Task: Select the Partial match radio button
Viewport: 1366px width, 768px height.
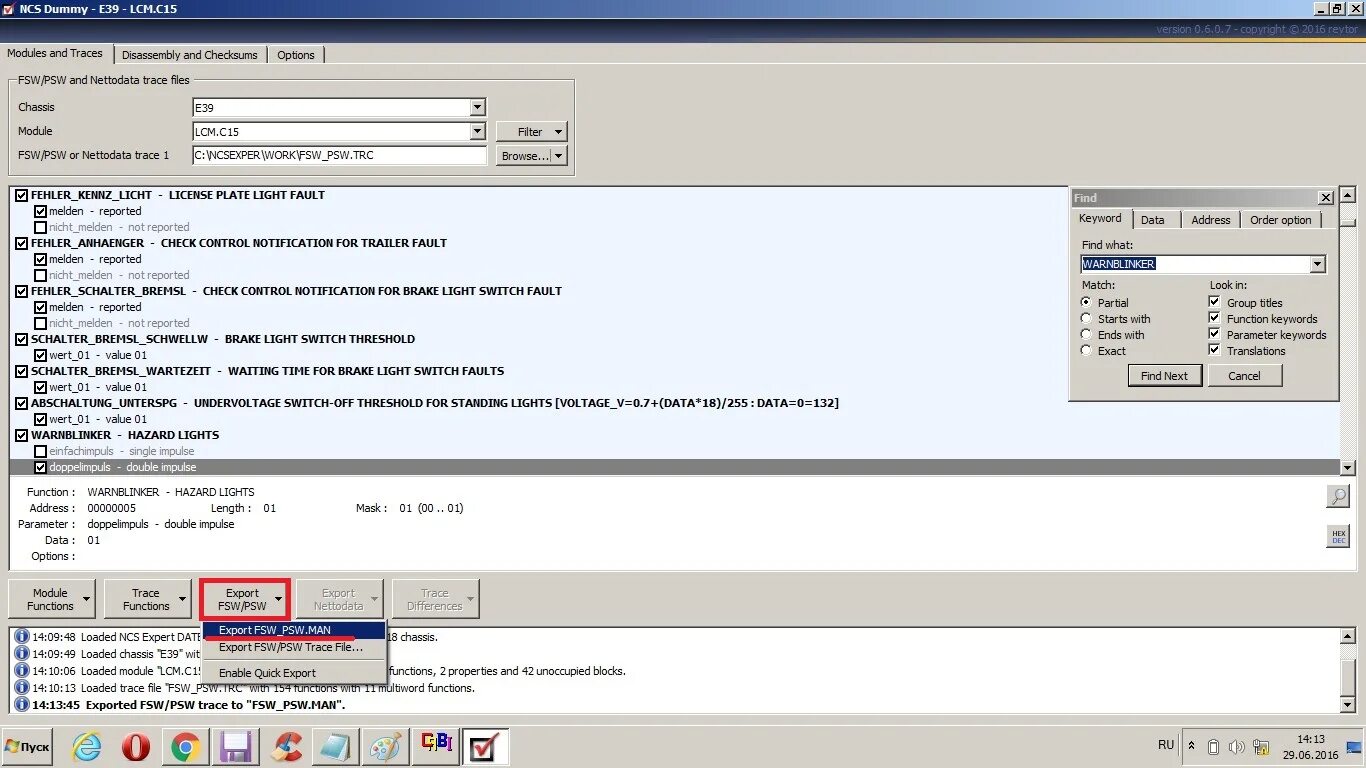Action: click(1086, 302)
